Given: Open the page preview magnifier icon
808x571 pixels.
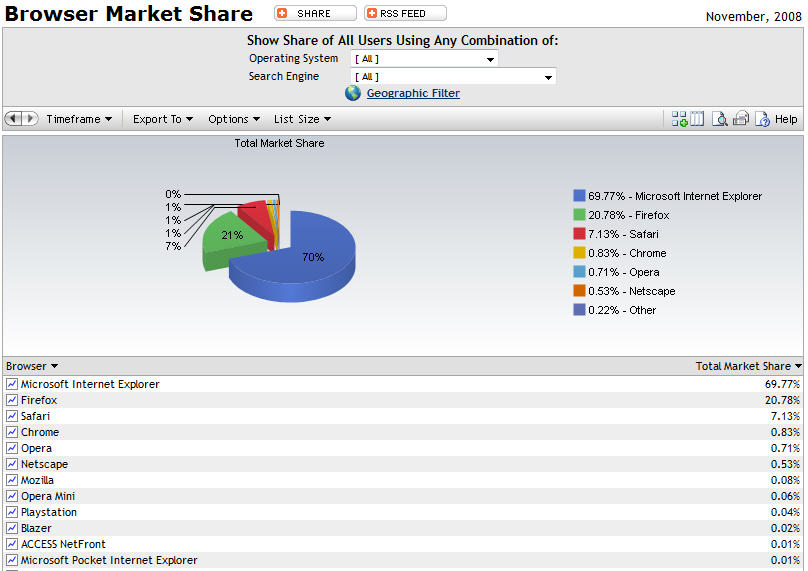Looking at the screenshot, I should (x=719, y=119).
